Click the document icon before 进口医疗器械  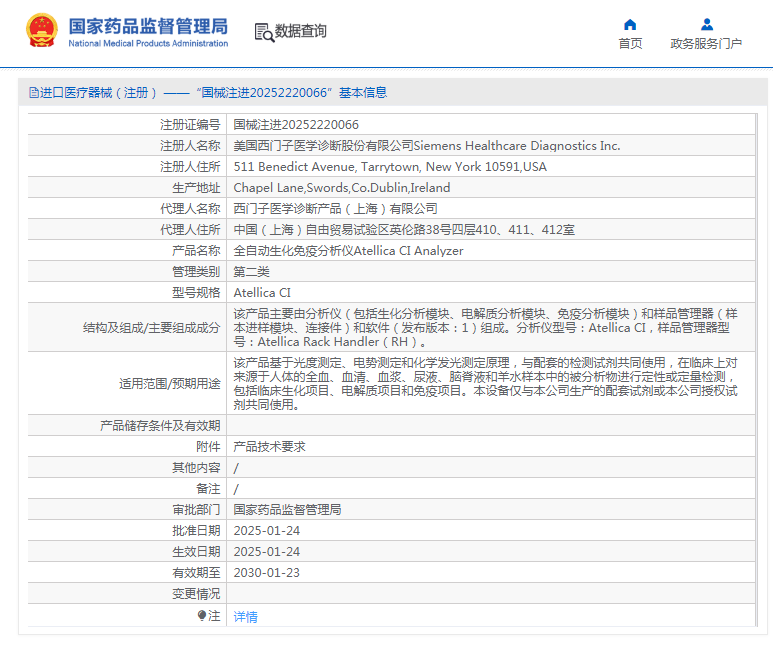pos(34,93)
